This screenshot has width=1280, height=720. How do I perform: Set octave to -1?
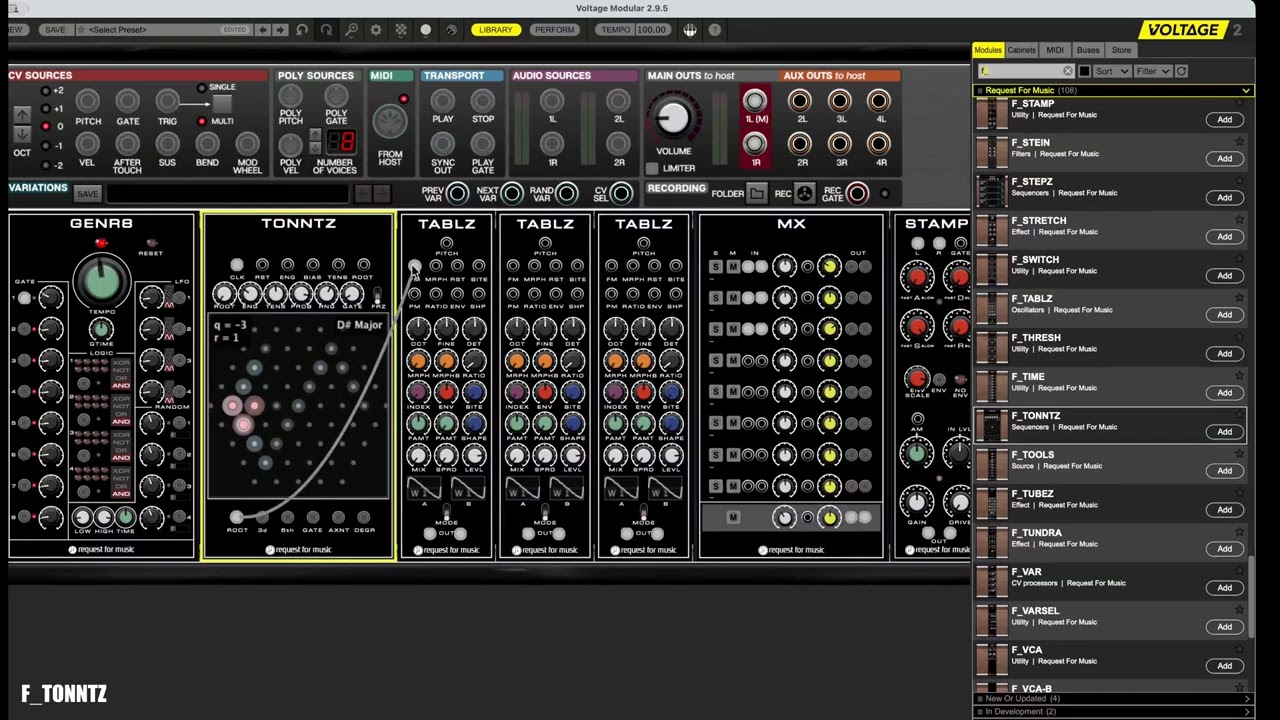point(45,145)
